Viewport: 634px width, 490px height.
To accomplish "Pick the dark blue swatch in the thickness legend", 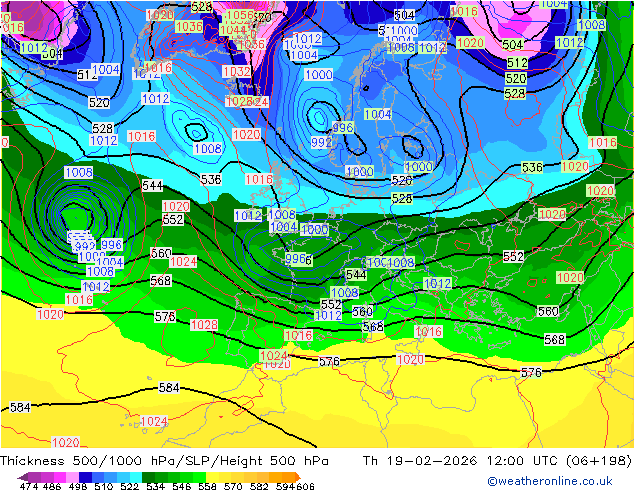I will click(x=85, y=477).
